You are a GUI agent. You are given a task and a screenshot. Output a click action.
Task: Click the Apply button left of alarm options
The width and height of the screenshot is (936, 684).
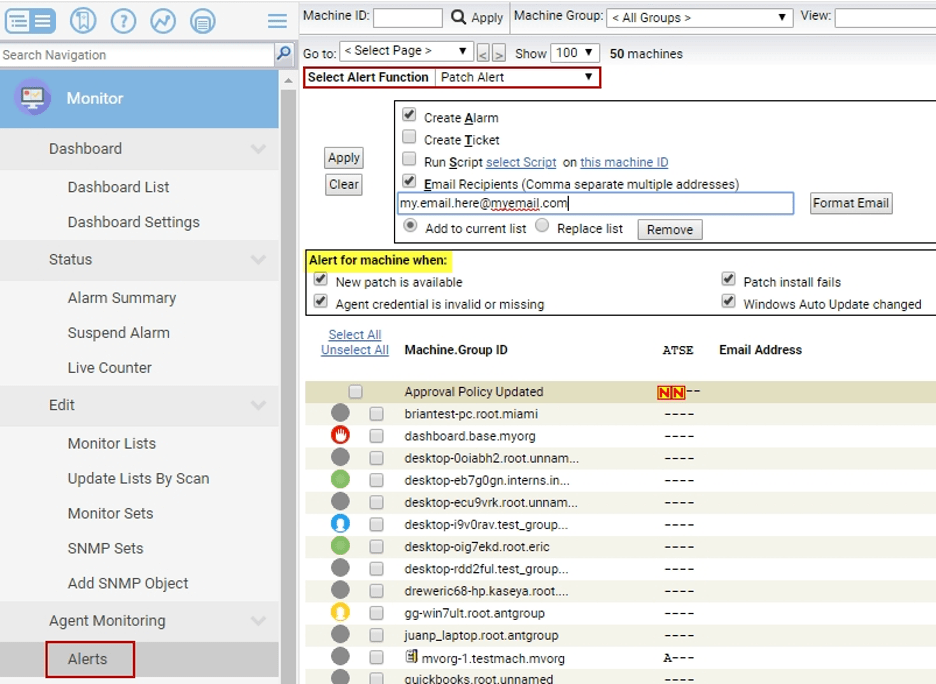344,158
